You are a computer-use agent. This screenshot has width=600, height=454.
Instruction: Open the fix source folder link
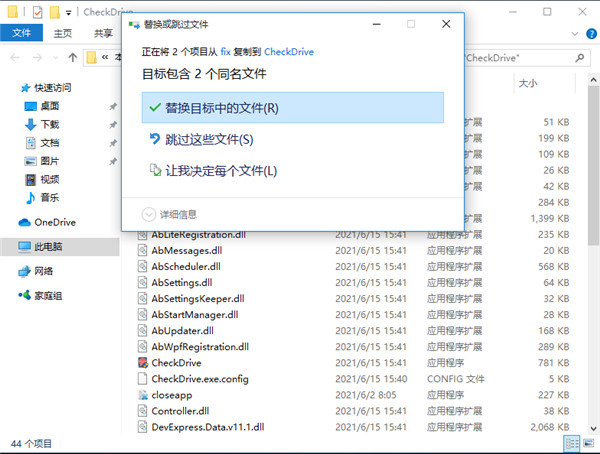pos(225,52)
